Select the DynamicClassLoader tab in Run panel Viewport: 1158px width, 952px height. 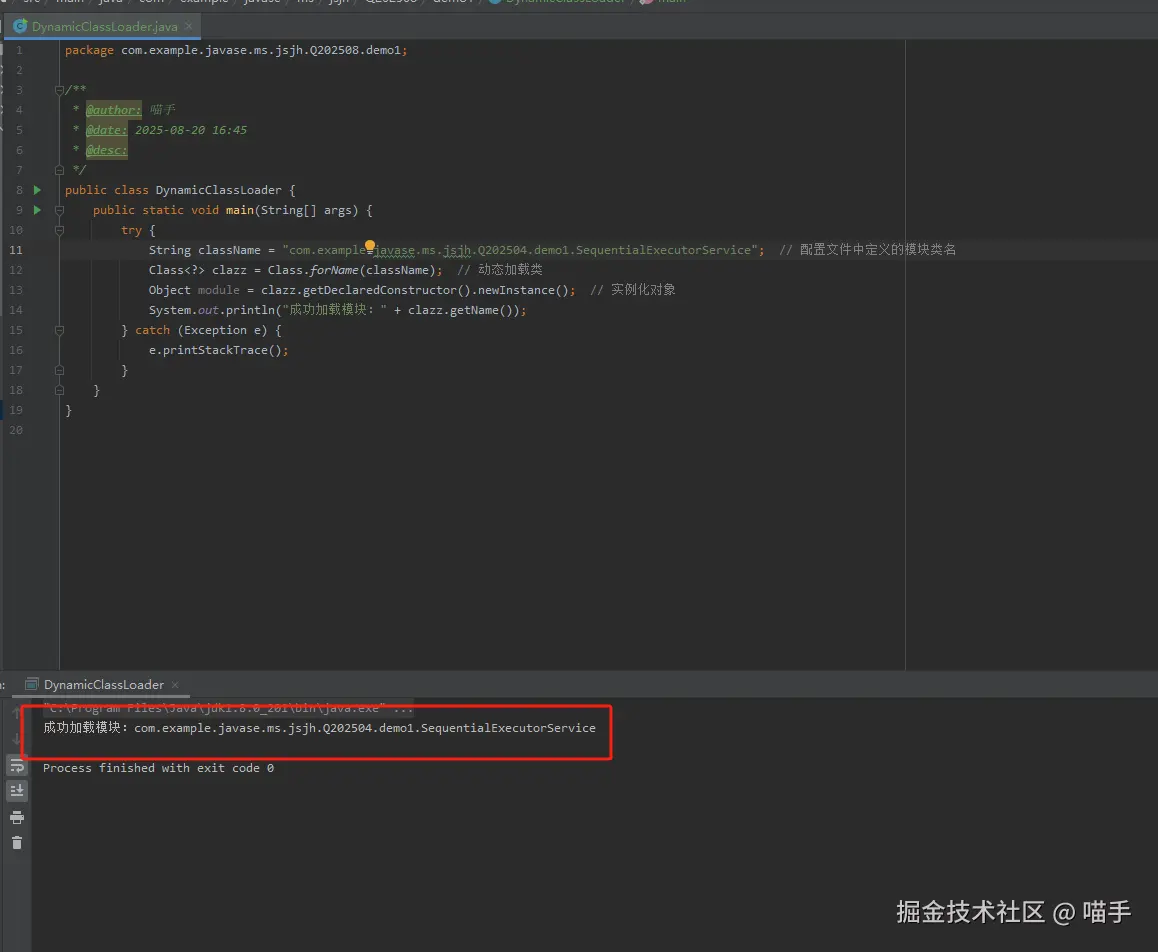coord(103,685)
